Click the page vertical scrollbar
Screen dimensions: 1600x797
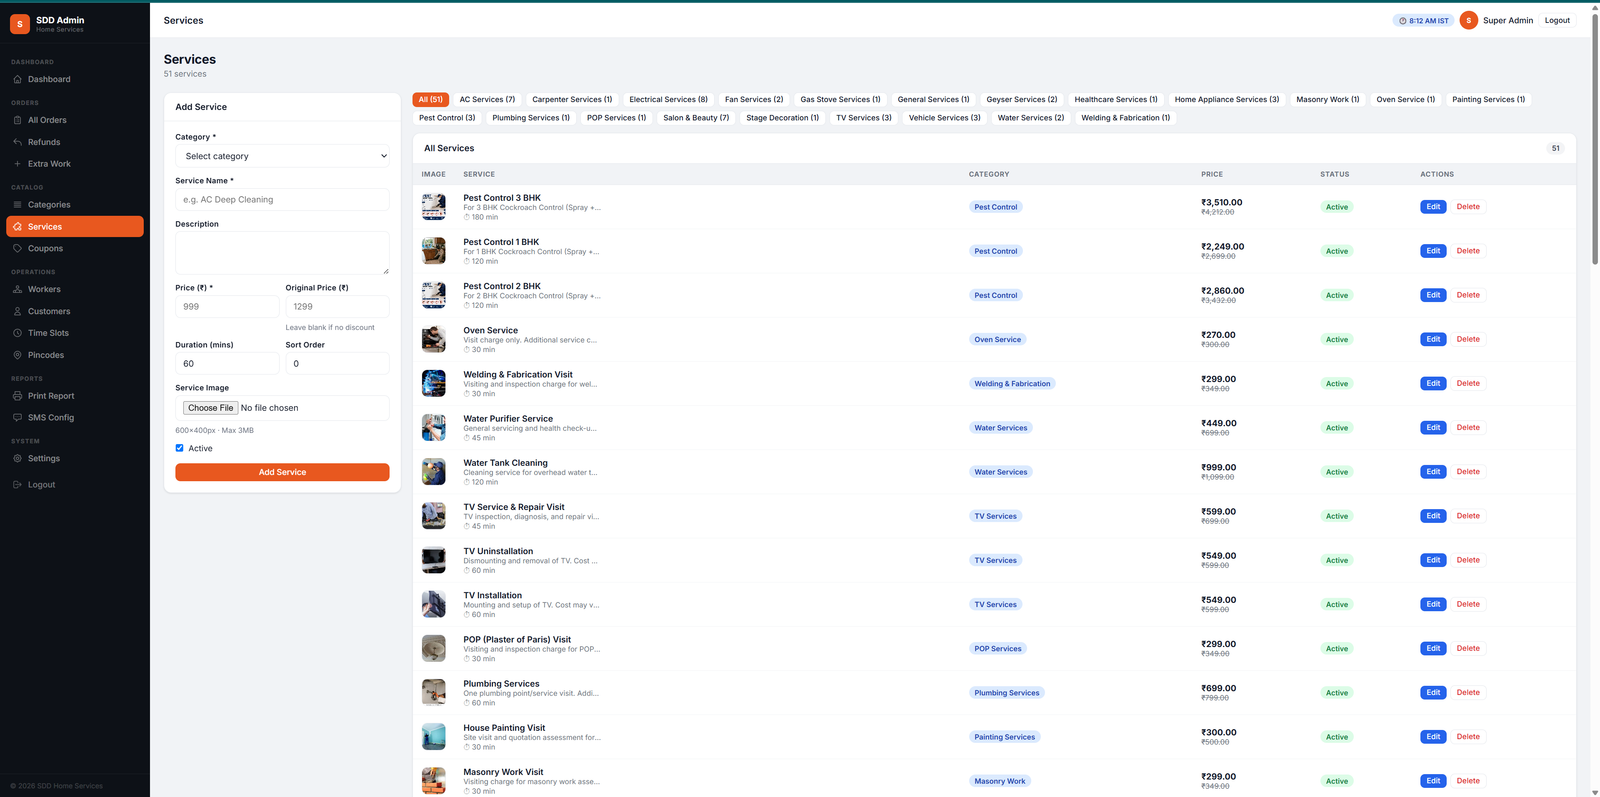click(1595, 140)
